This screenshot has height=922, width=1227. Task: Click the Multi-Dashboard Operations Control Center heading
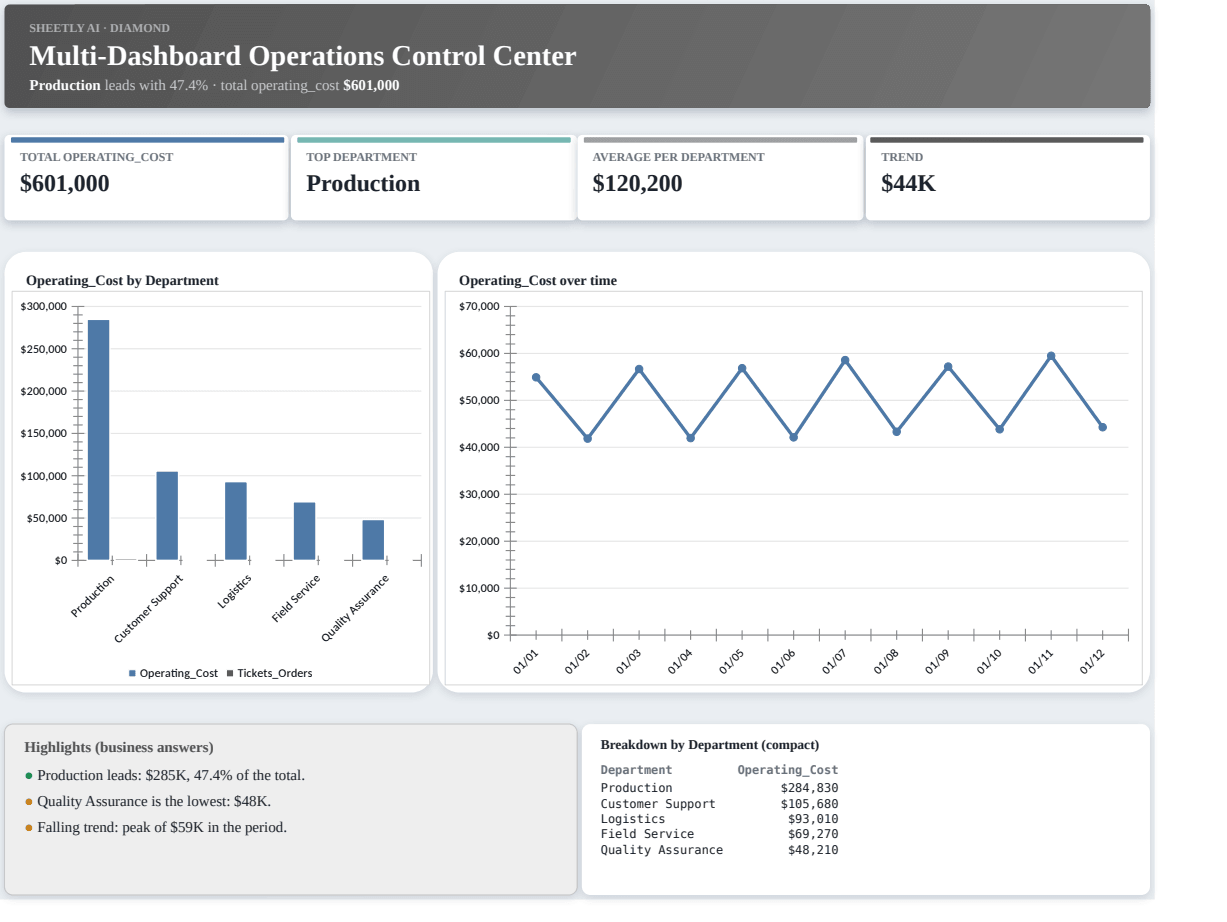303,56
